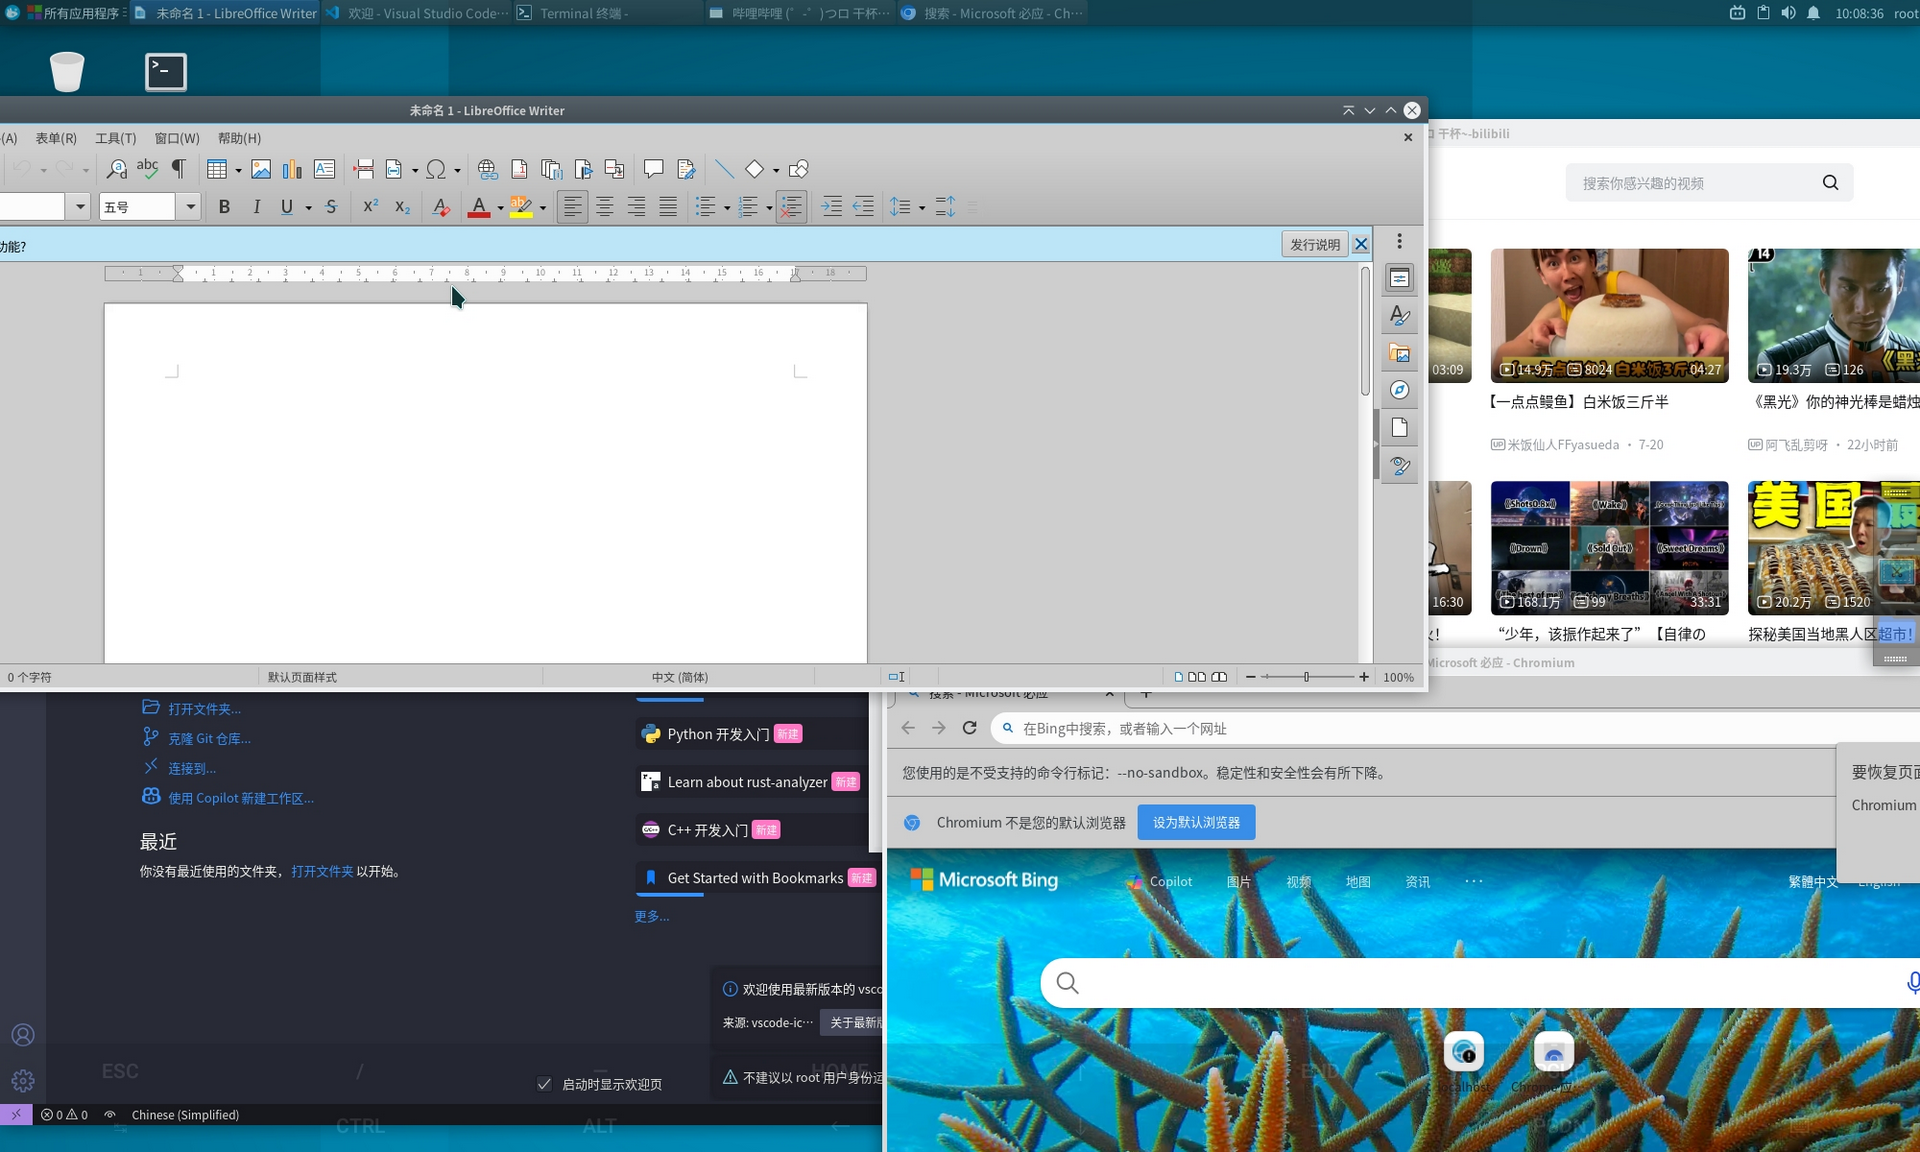
Task: Click the special character omega icon
Action: coord(435,169)
